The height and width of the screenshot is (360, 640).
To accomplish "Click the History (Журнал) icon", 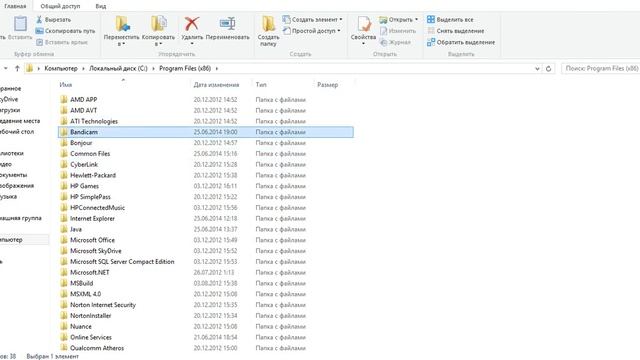I will click(383, 42).
